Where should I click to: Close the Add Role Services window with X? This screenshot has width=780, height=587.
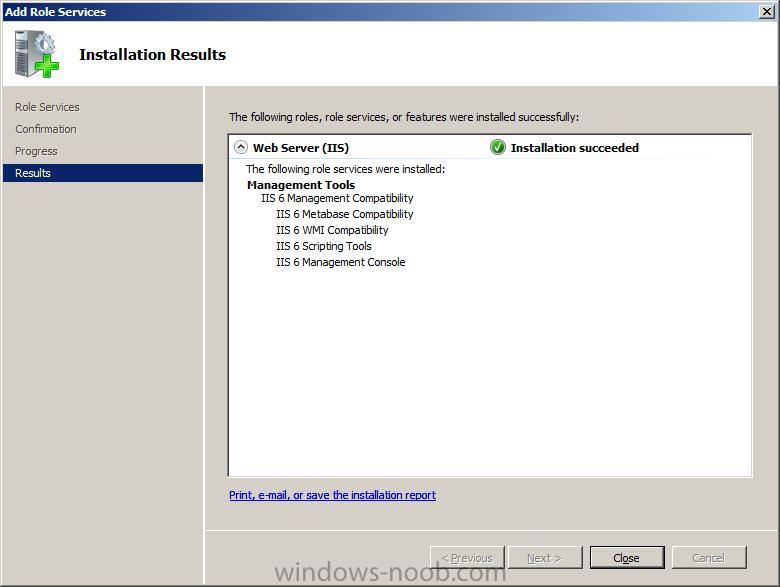767,11
